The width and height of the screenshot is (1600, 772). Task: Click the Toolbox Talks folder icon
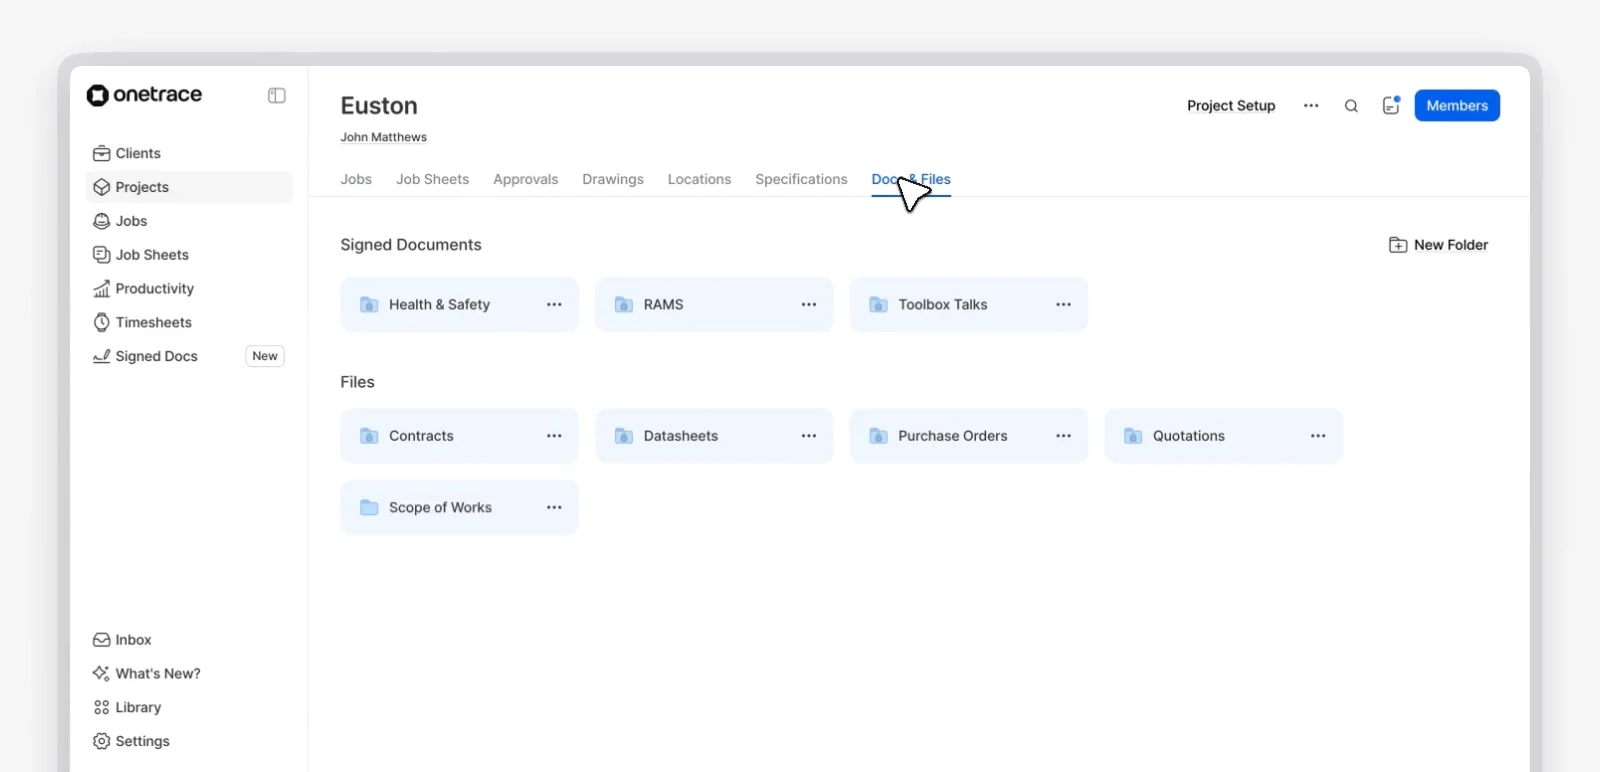pos(878,304)
